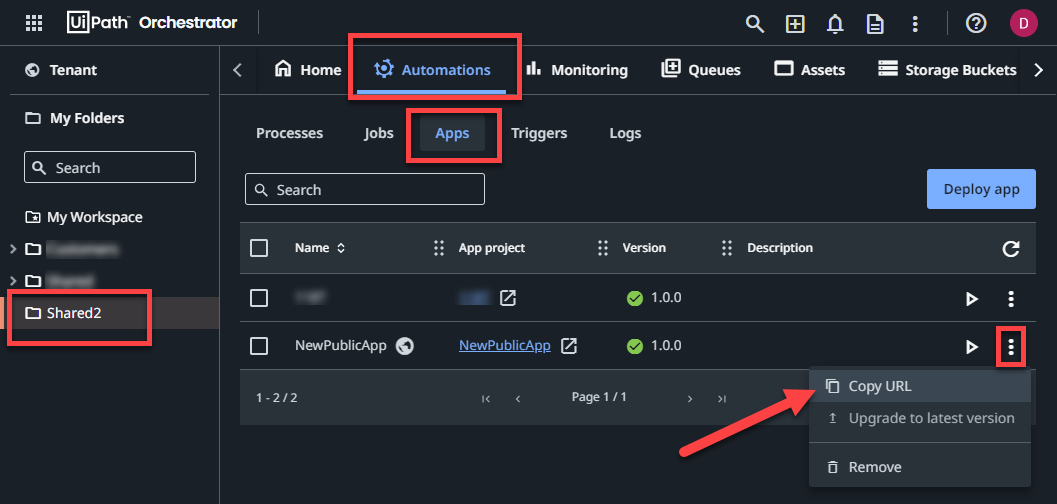Open the app launcher grid icon
Screen dimensions: 1057x504
pyautogui.click(x=33, y=23)
